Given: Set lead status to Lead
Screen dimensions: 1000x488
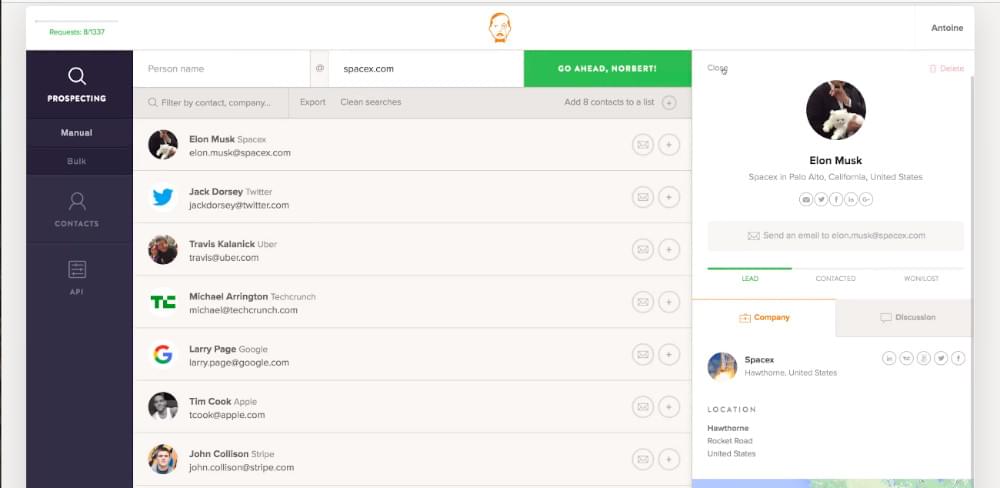Looking at the screenshot, I should 749,278.
